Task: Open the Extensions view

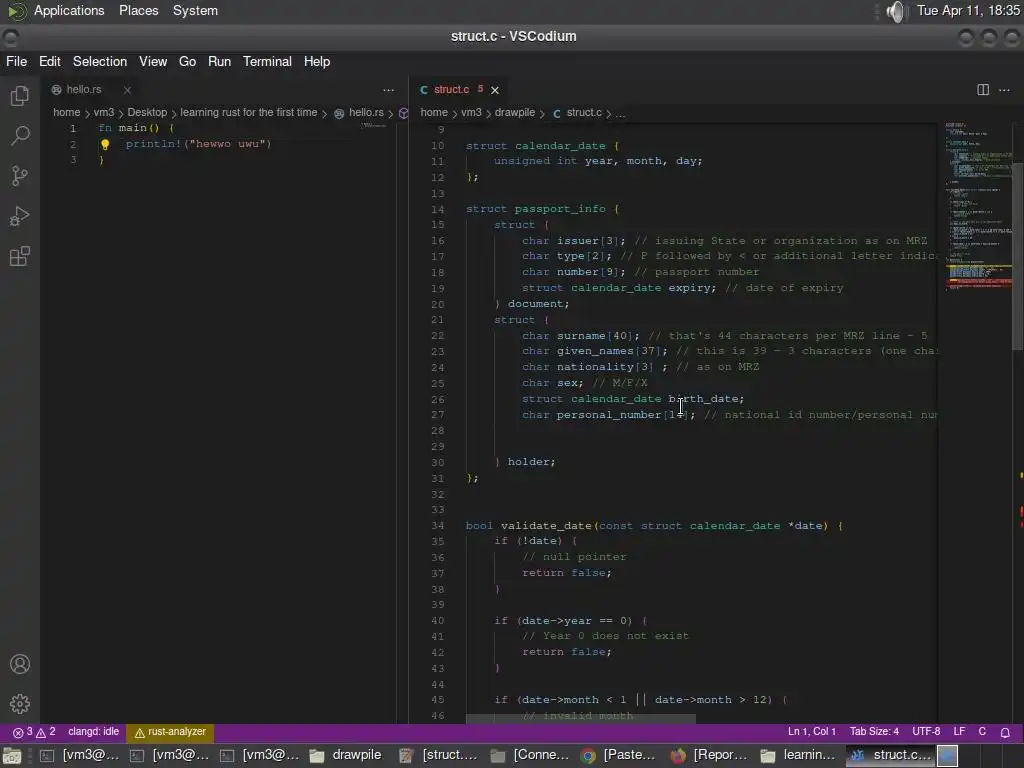Action: (20, 256)
